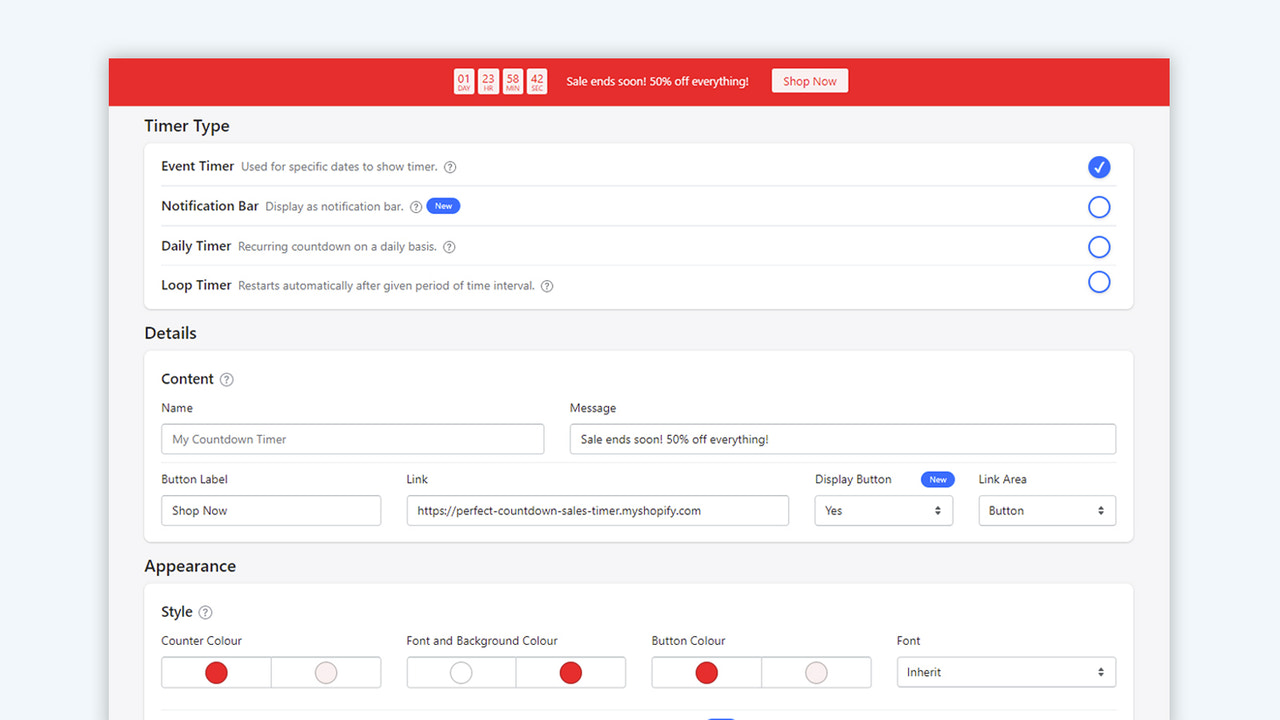Click Shop Now in the red preview bar
This screenshot has height=720, width=1280.
tap(809, 81)
